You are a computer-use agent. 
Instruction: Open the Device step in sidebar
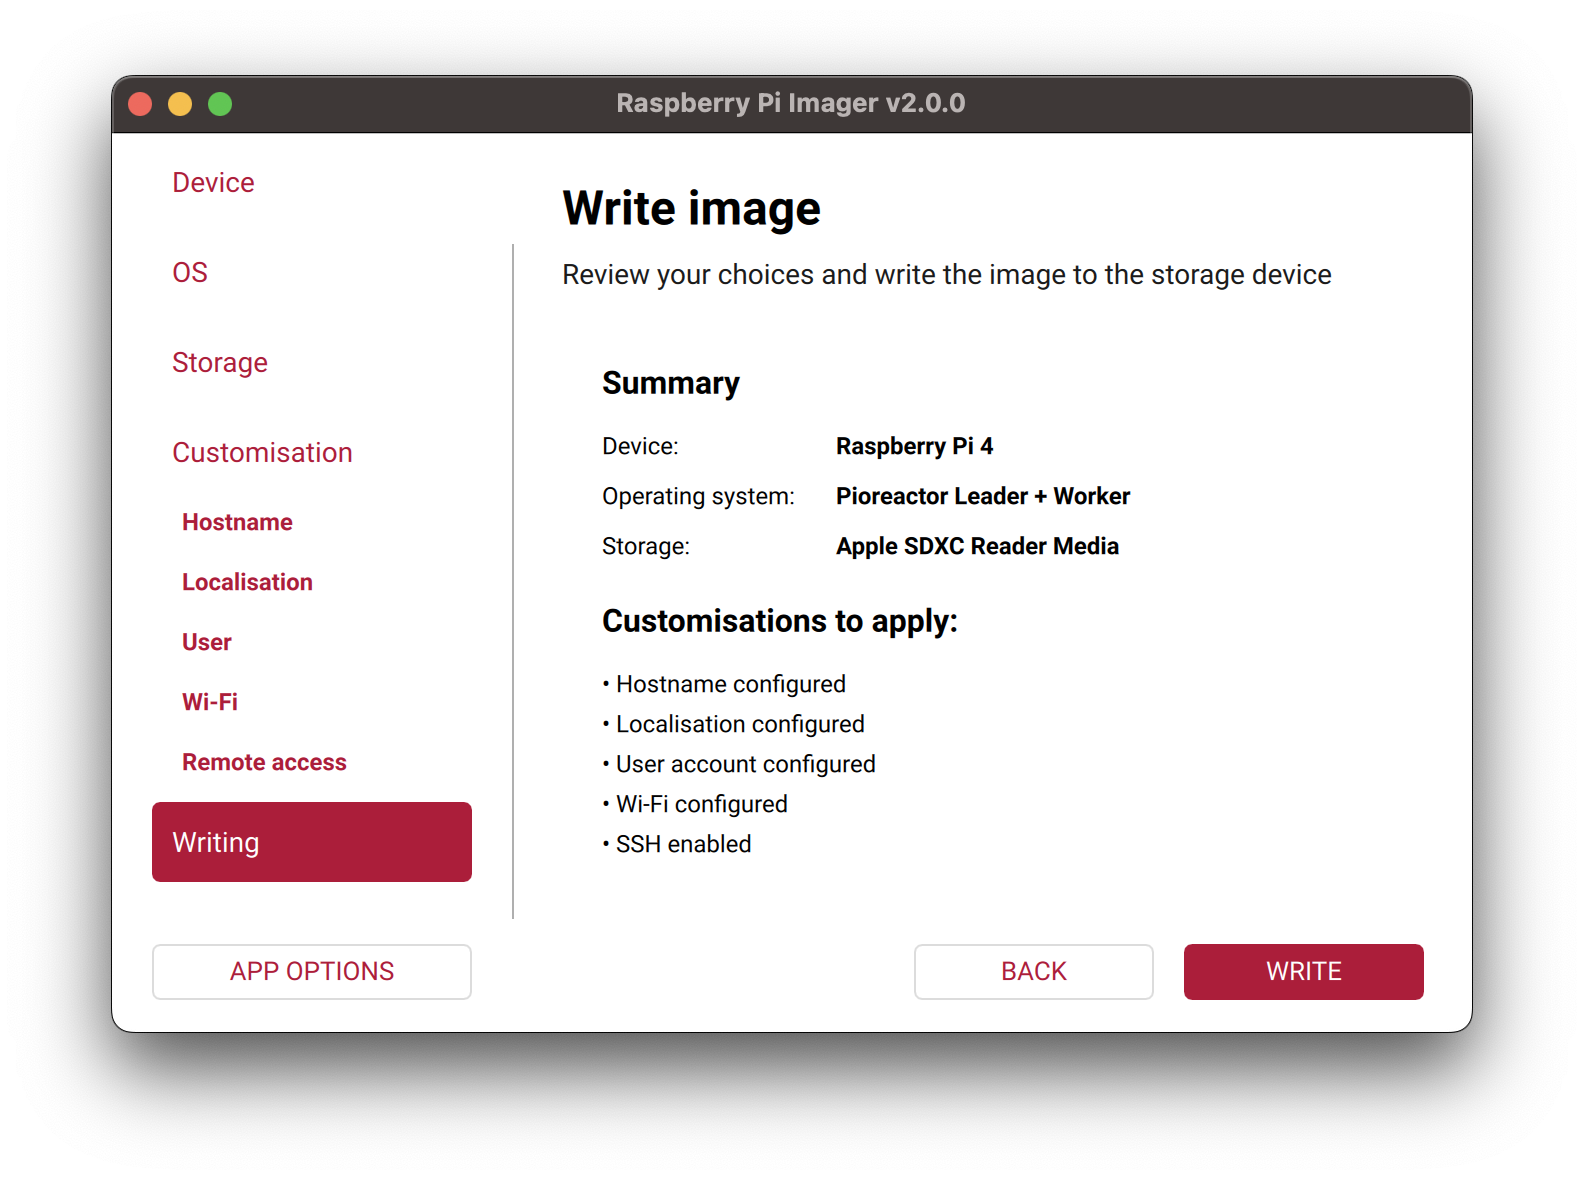tap(213, 182)
